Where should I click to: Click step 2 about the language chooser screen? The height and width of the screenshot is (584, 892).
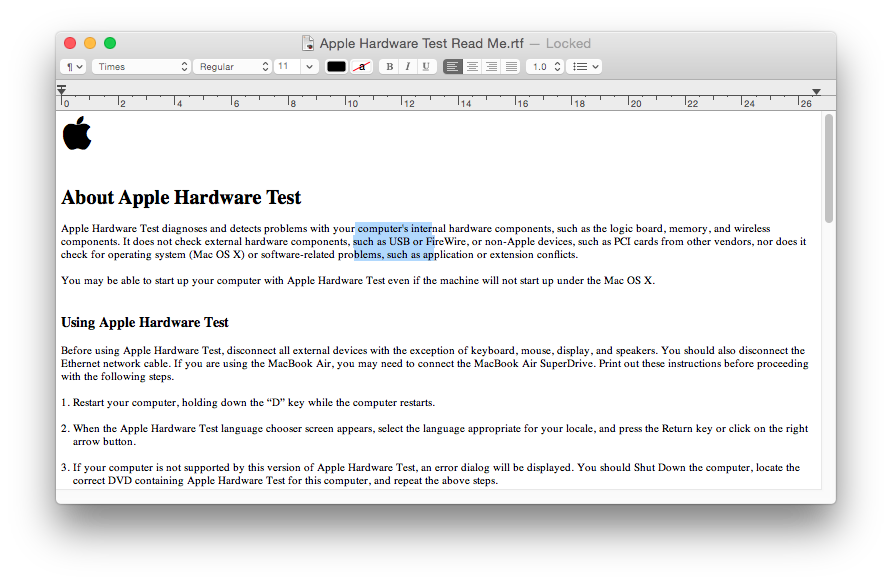(435, 435)
